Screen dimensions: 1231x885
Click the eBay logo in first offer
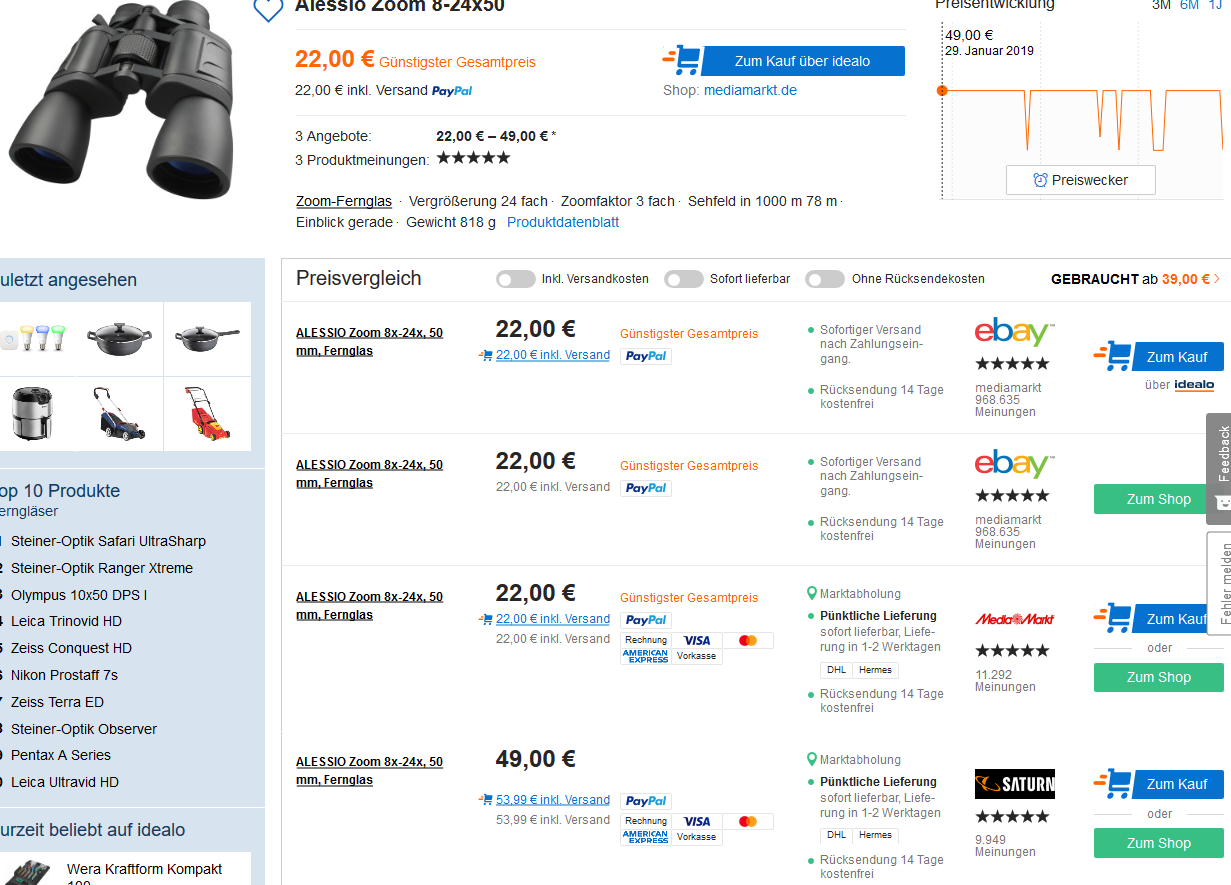click(1014, 332)
